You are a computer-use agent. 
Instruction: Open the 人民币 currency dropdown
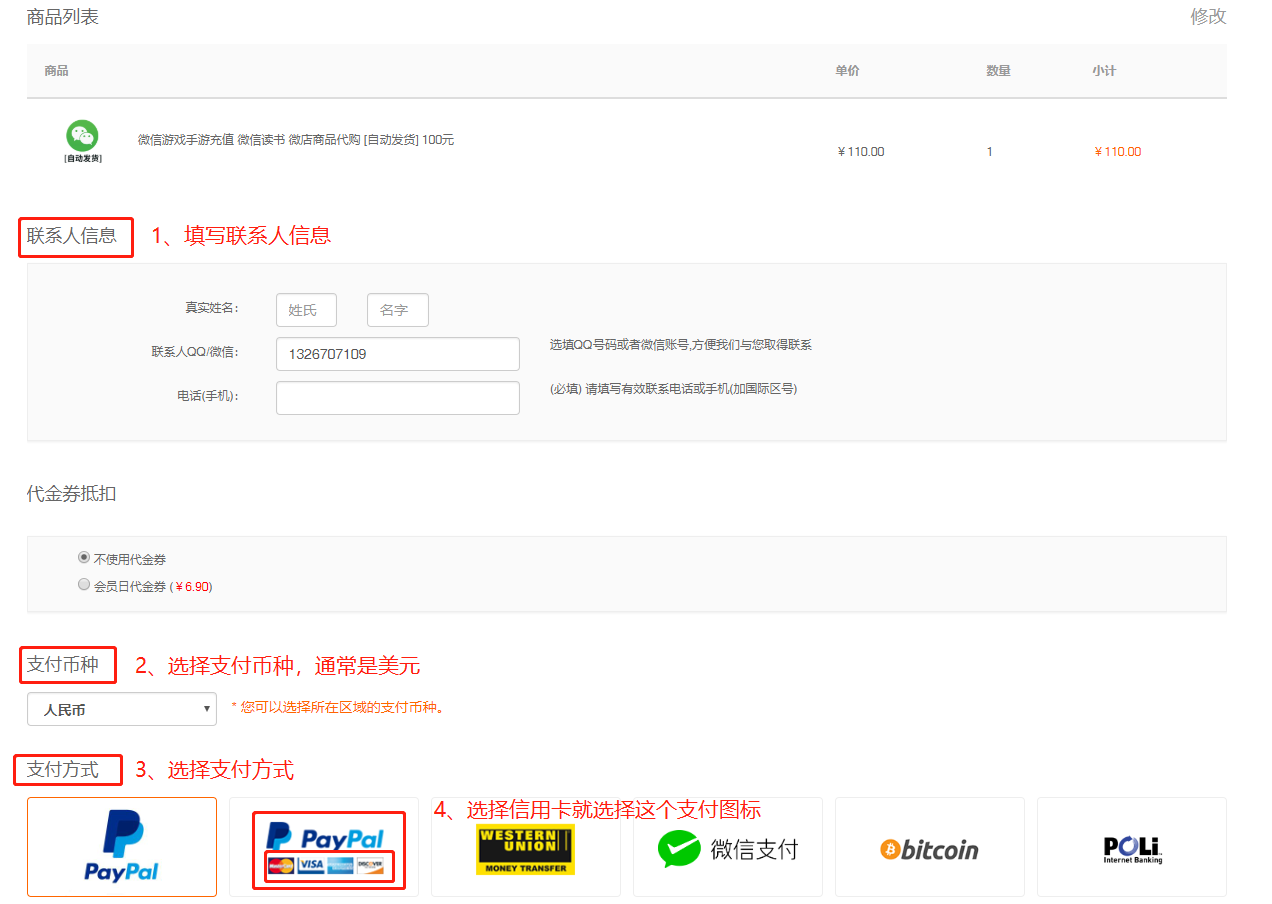122,709
